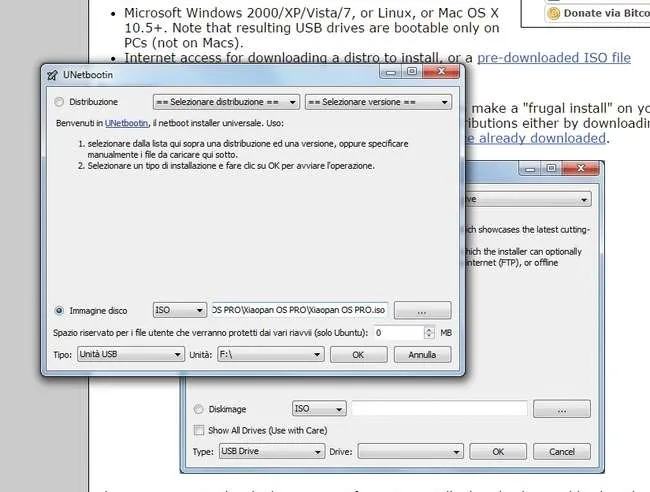Click the Xiaopan OS PRO.iso path field
650x492 pixels.
point(299,310)
